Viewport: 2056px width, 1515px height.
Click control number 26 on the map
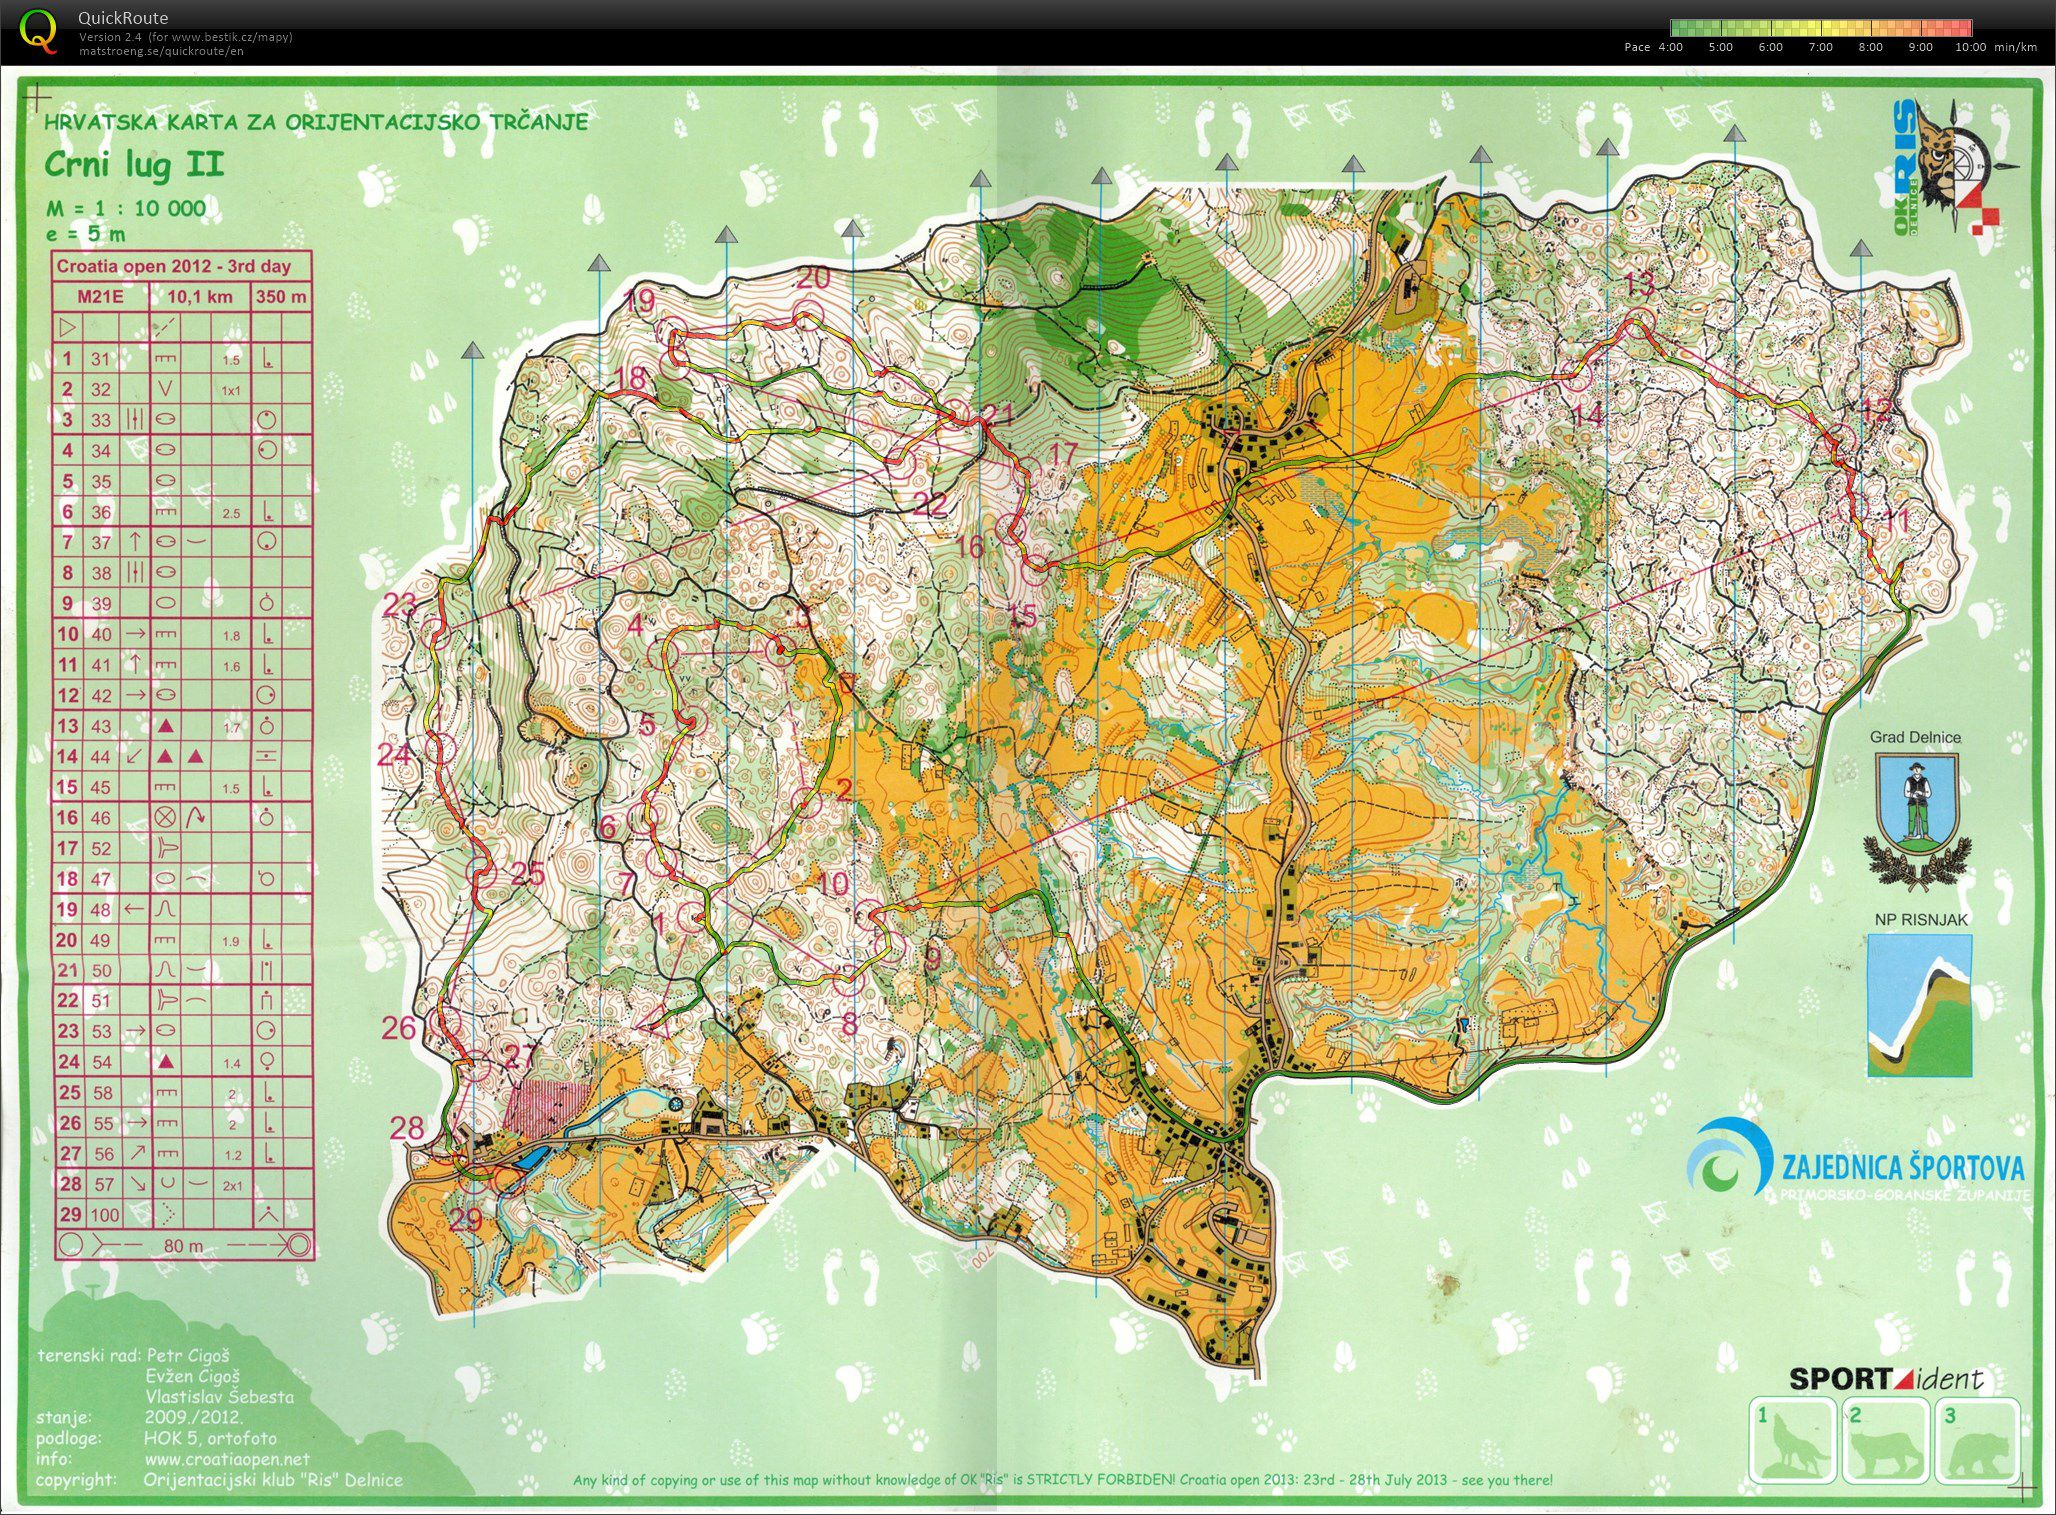point(399,1027)
